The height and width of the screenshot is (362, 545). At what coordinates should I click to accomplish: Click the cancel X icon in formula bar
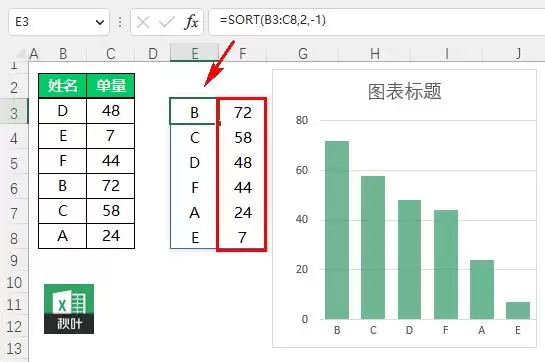(x=143, y=23)
